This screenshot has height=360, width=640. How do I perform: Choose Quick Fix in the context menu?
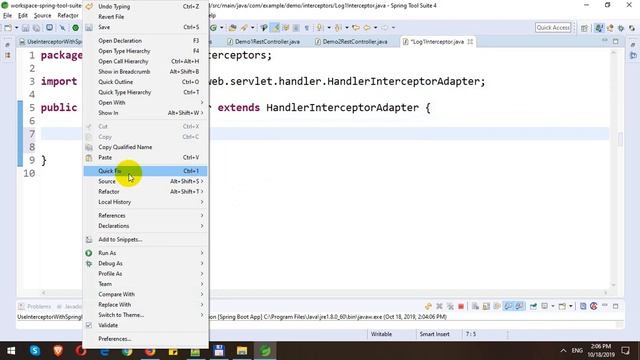[145, 171]
